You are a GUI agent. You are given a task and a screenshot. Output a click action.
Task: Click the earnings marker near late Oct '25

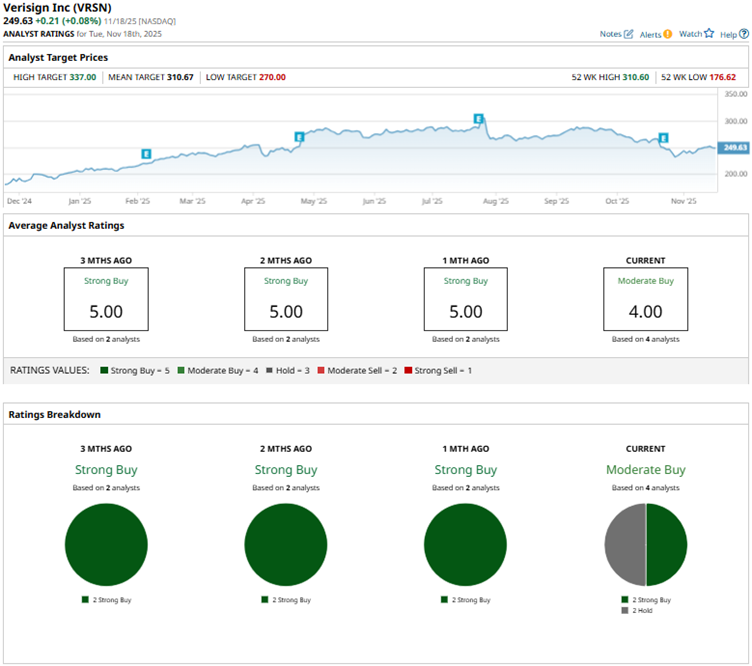click(663, 138)
